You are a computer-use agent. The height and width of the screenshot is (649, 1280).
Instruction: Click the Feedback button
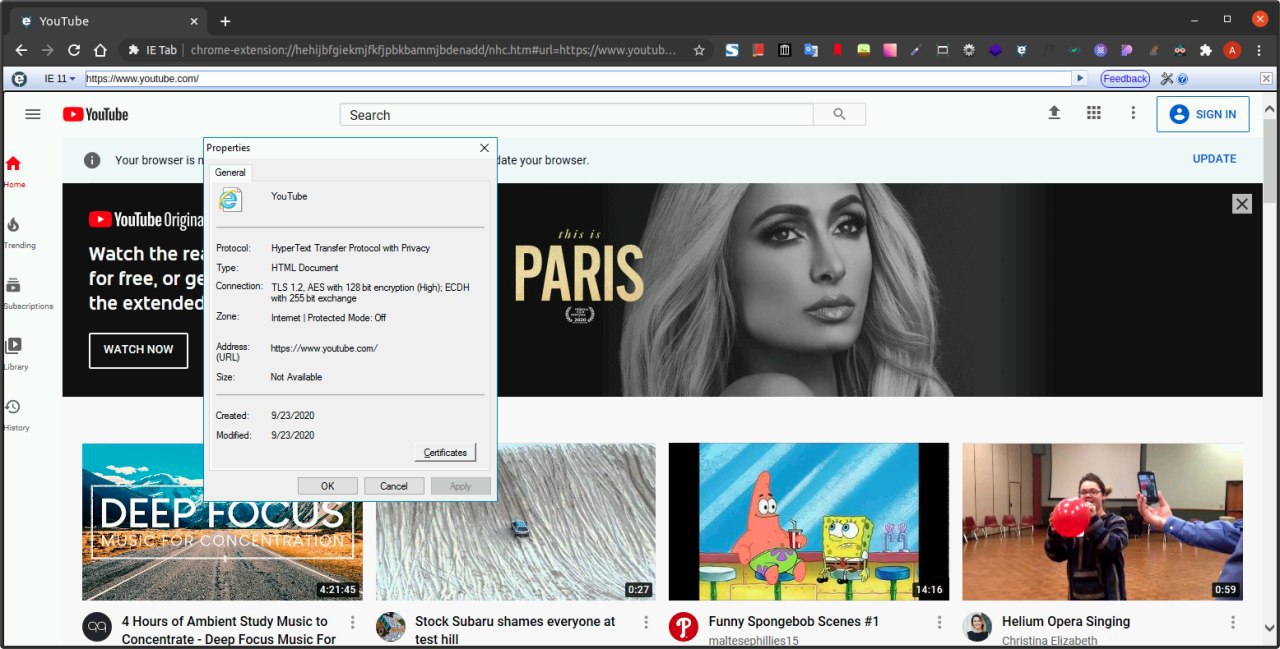click(1125, 78)
